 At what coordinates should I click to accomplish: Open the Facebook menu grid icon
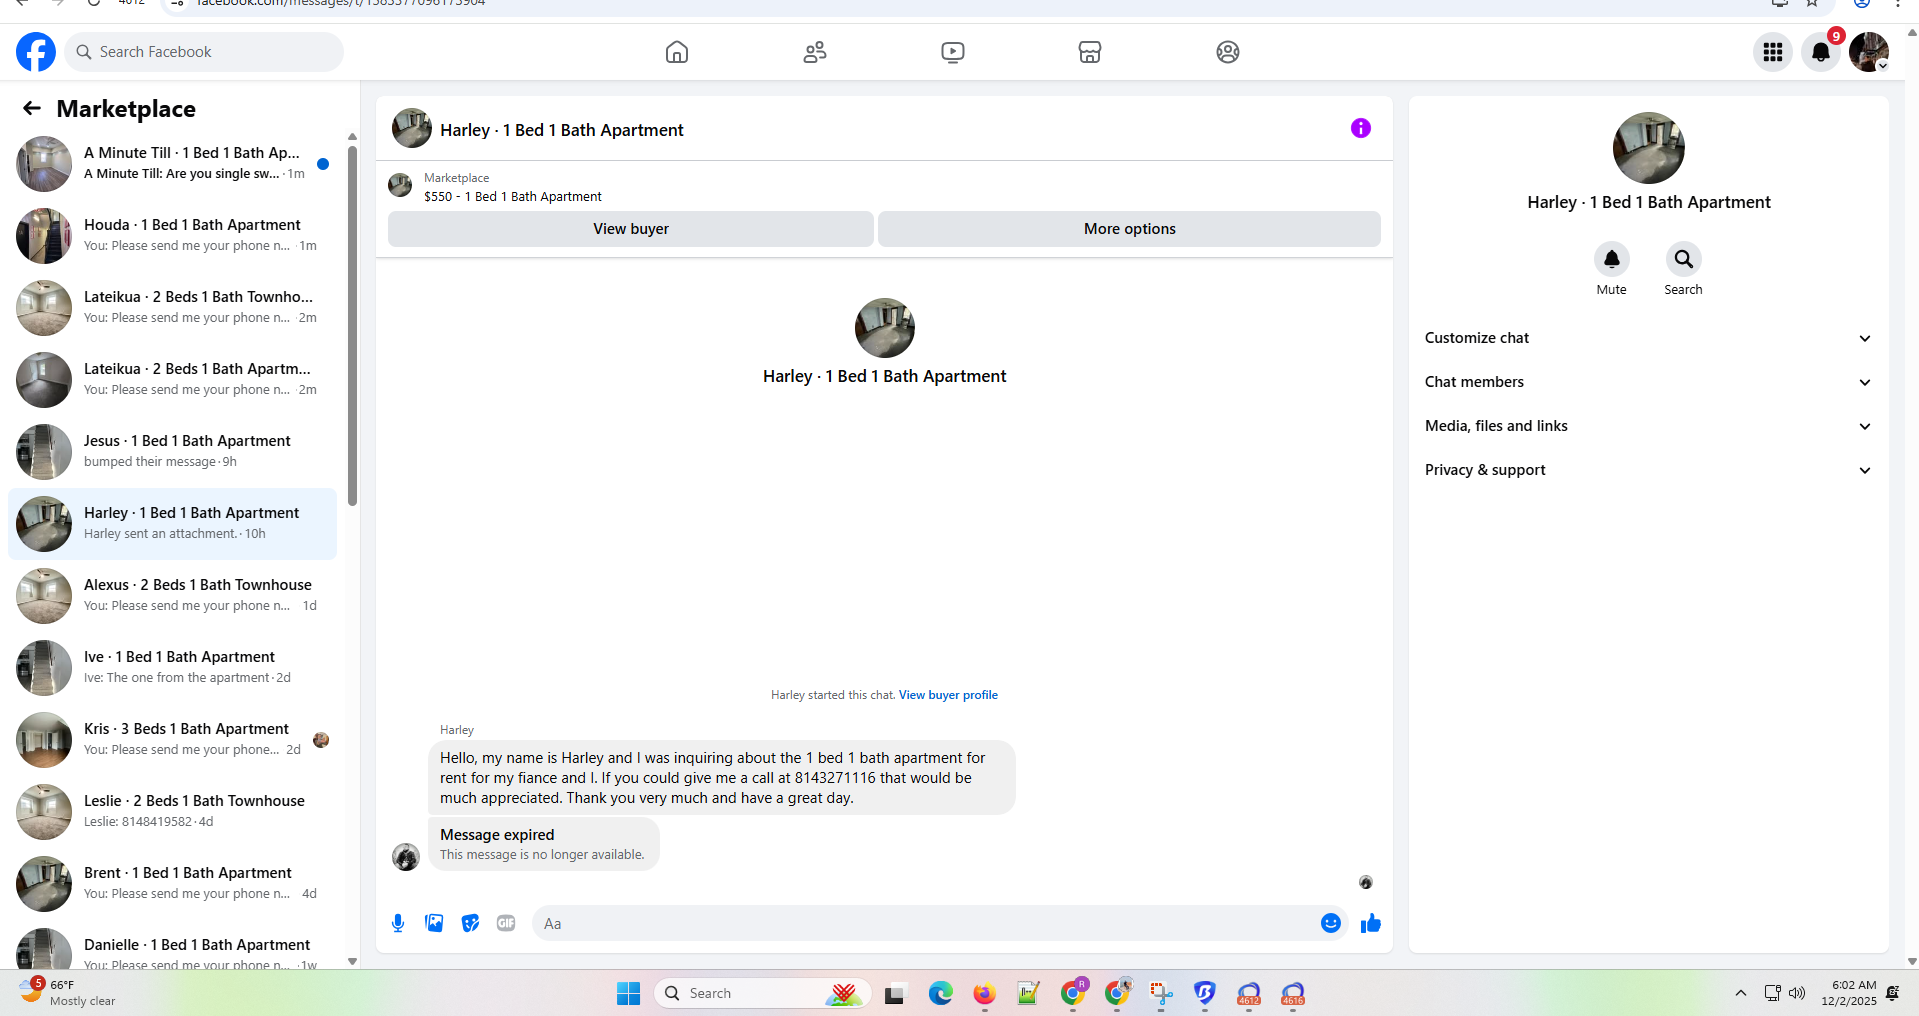pyautogui.click(x=1773, y=52)
